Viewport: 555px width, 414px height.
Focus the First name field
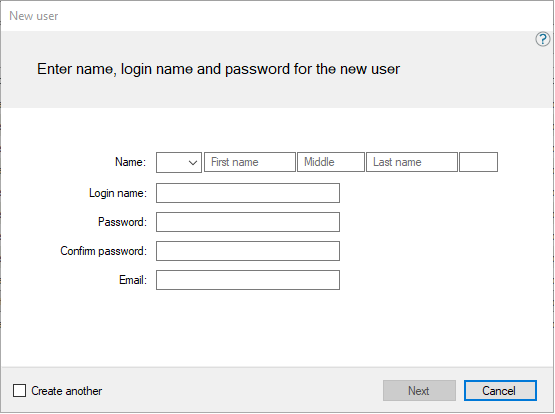250,162
